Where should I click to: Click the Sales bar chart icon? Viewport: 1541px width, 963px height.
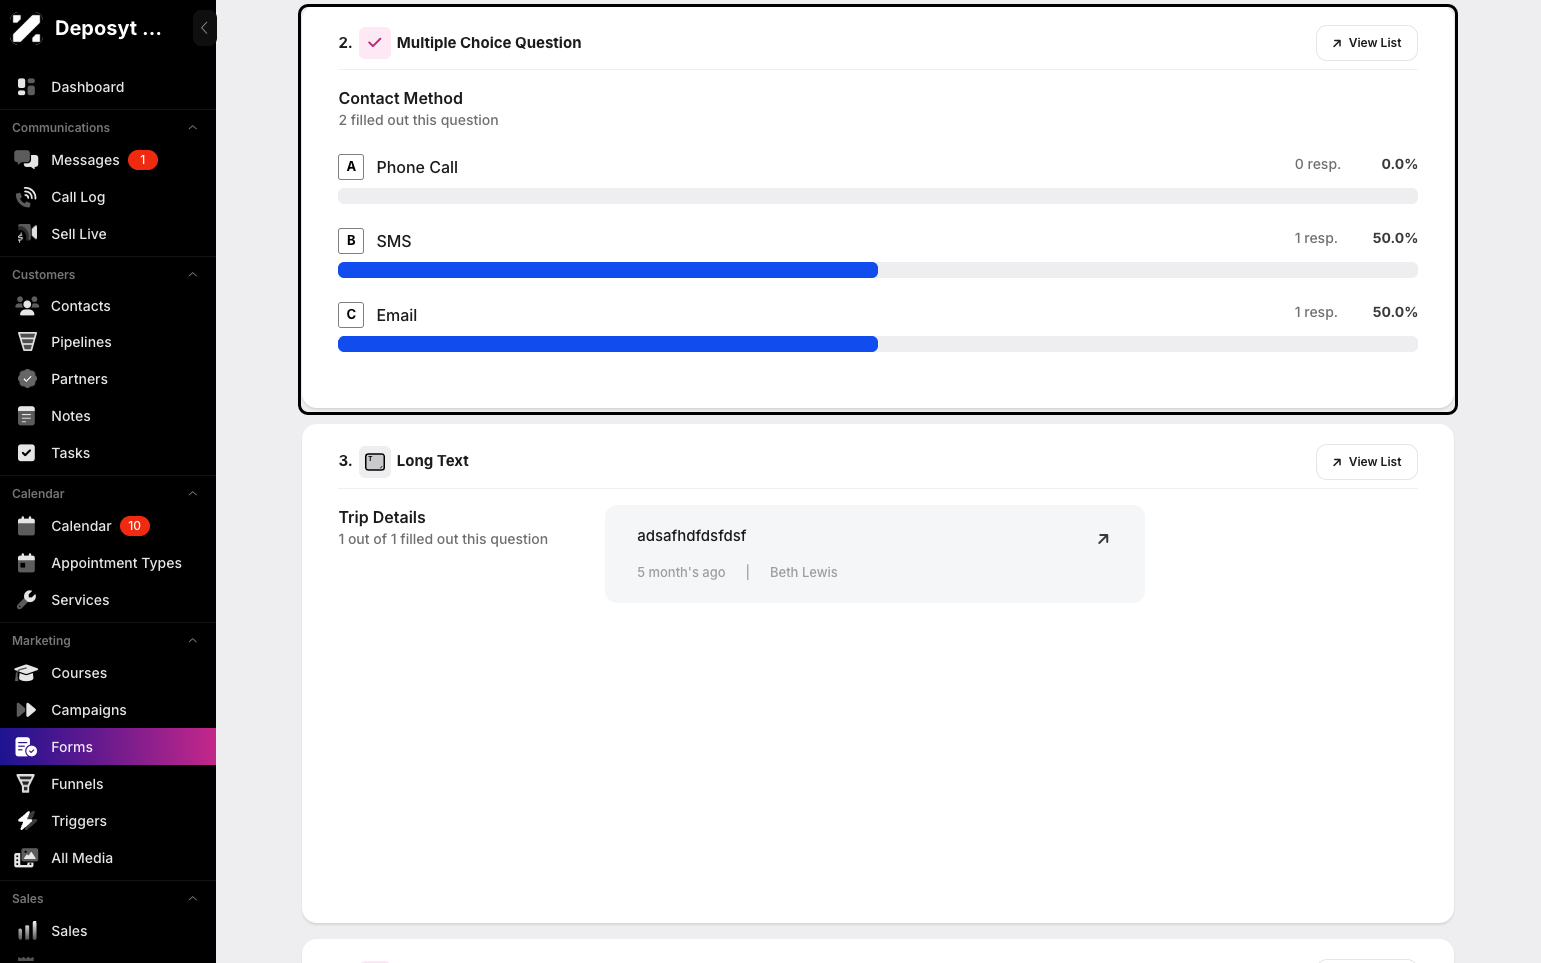point(27,931)
